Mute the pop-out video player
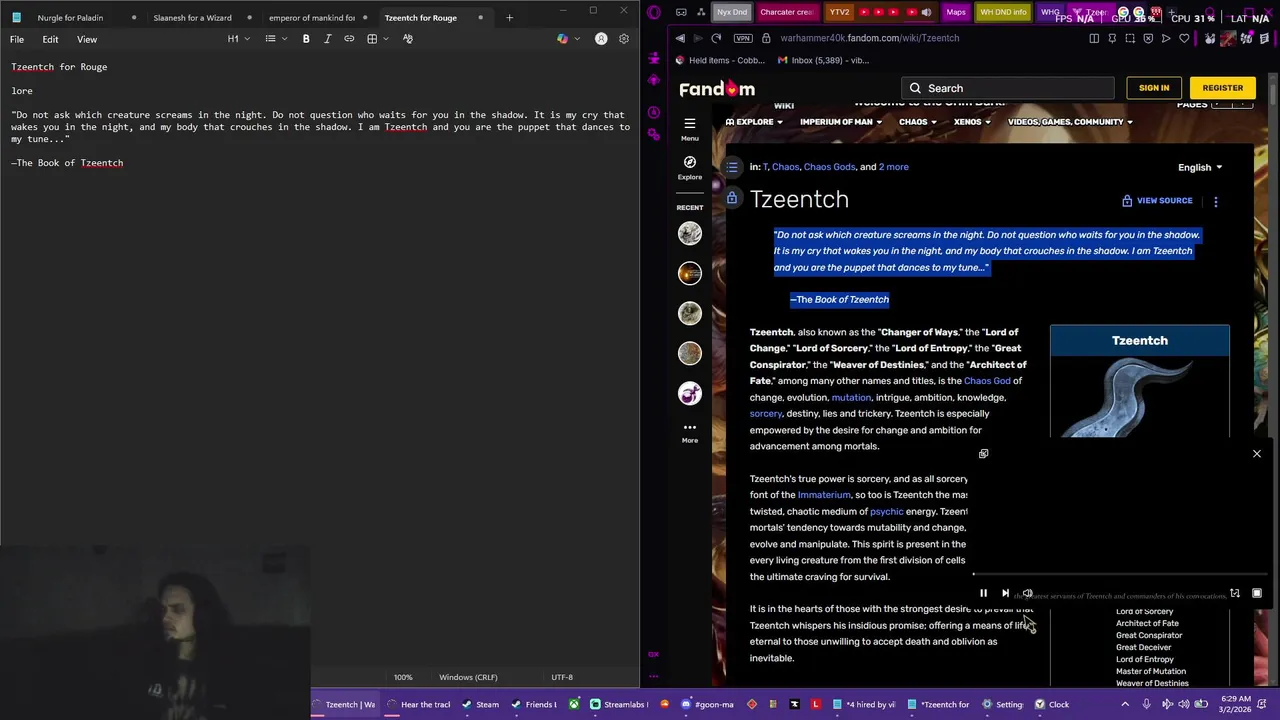Viewport: 1280px width, 720px height. coord(1027,593)
